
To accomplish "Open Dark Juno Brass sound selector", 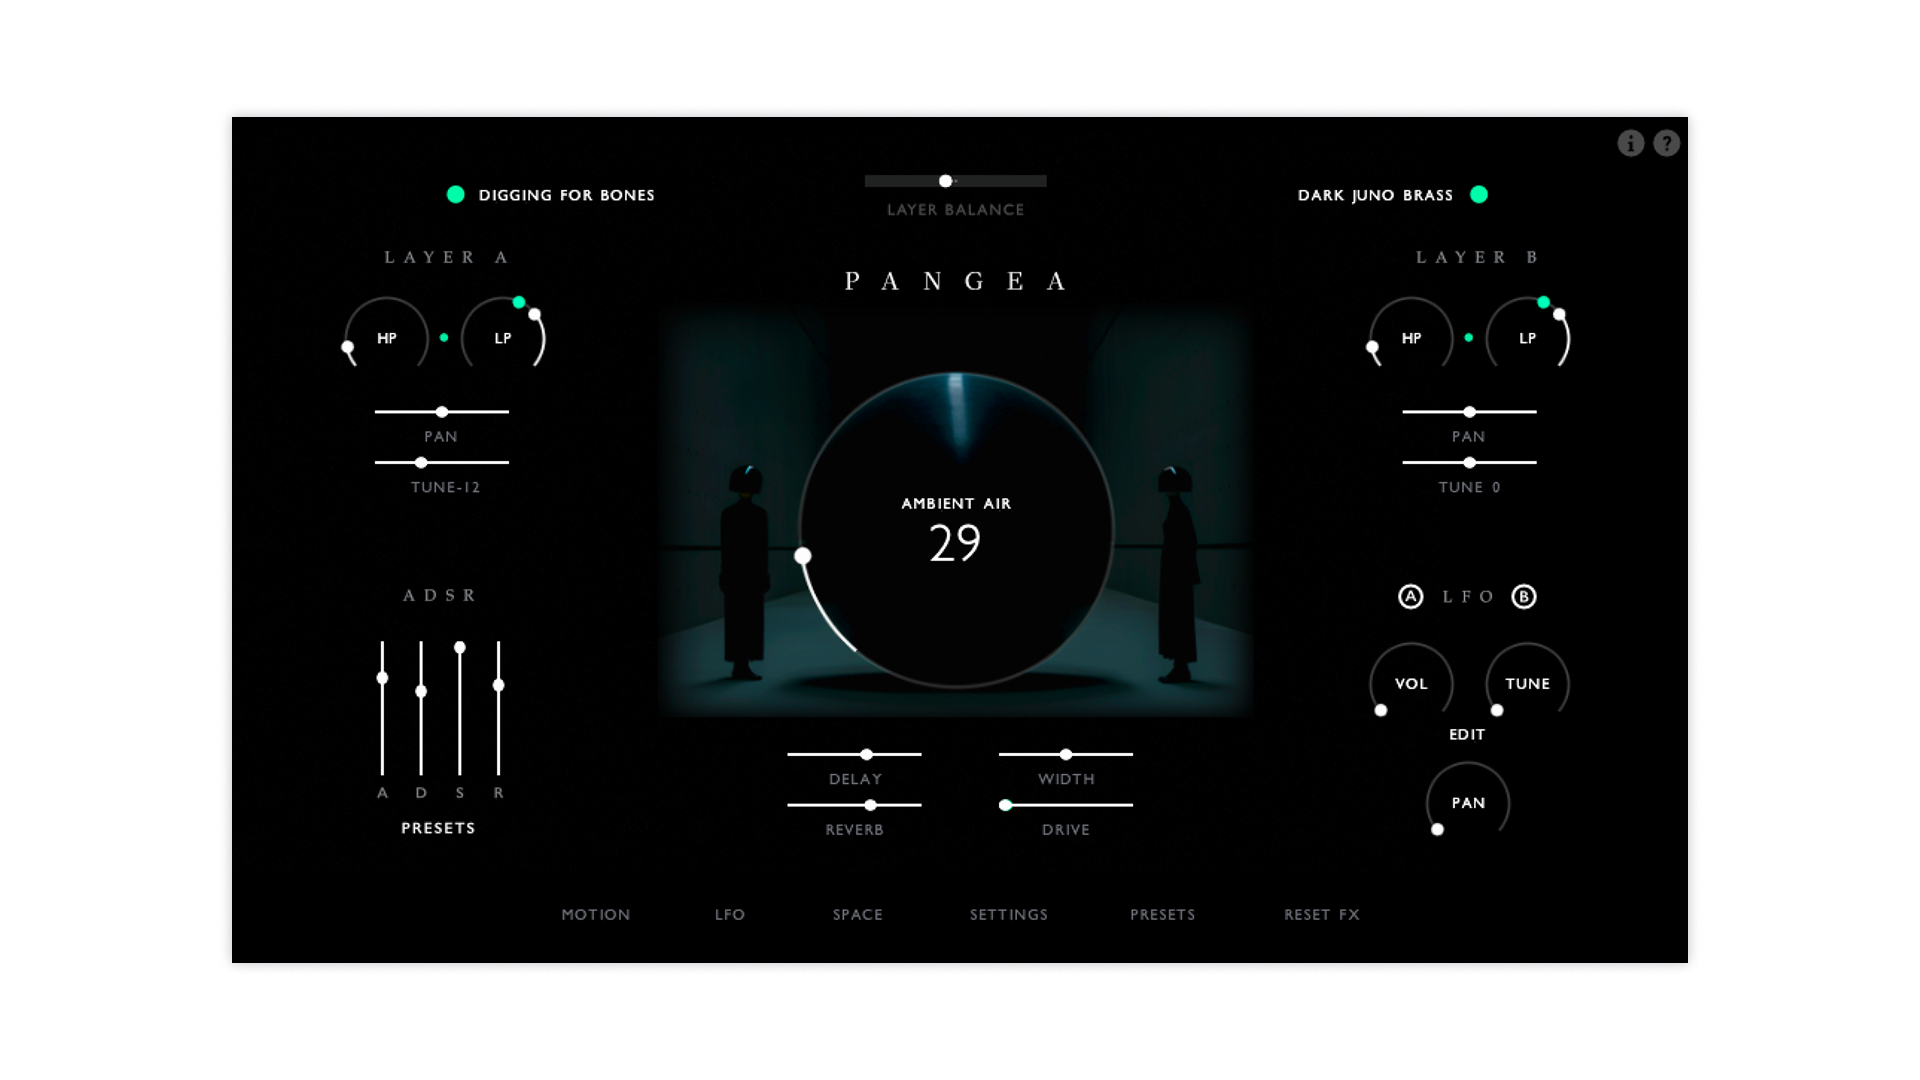I will [x=1375, y=195].
